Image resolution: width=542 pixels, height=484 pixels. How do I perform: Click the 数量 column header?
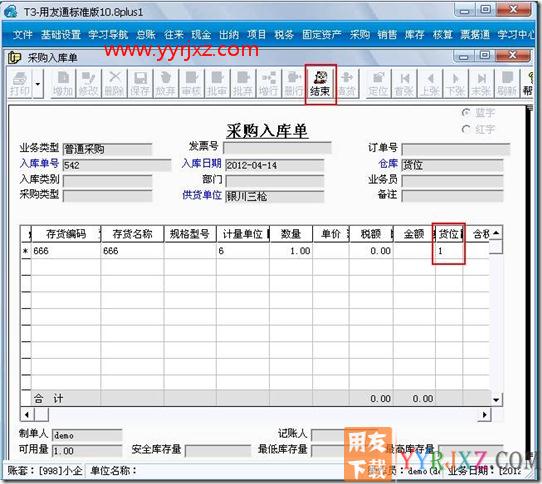pos(291,234)
